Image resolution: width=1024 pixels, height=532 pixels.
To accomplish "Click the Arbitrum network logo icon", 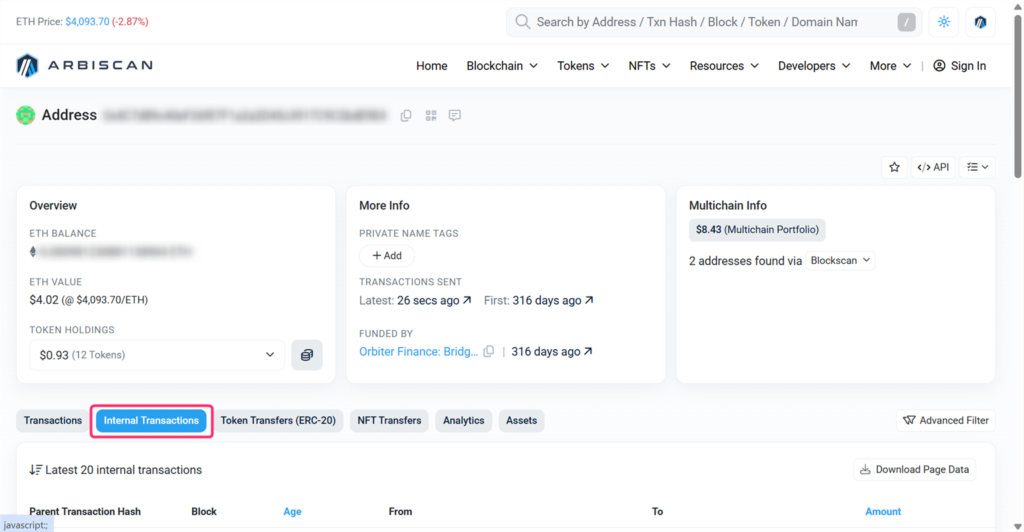I will point(980,22).
